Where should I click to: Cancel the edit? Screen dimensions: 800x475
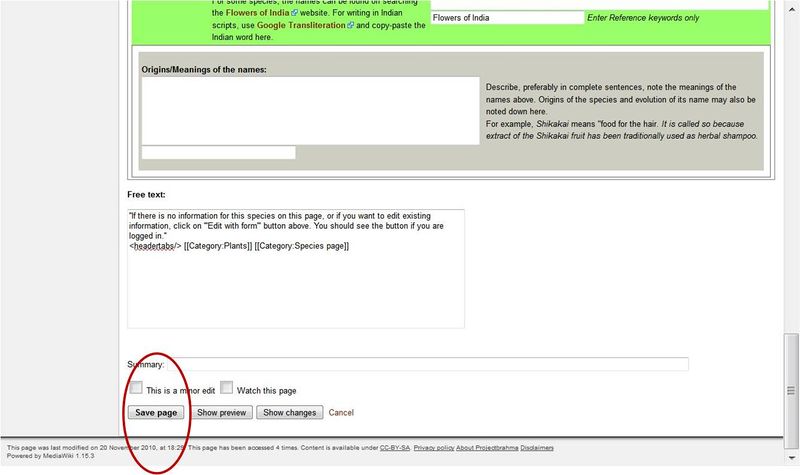(x=341, y=412)
